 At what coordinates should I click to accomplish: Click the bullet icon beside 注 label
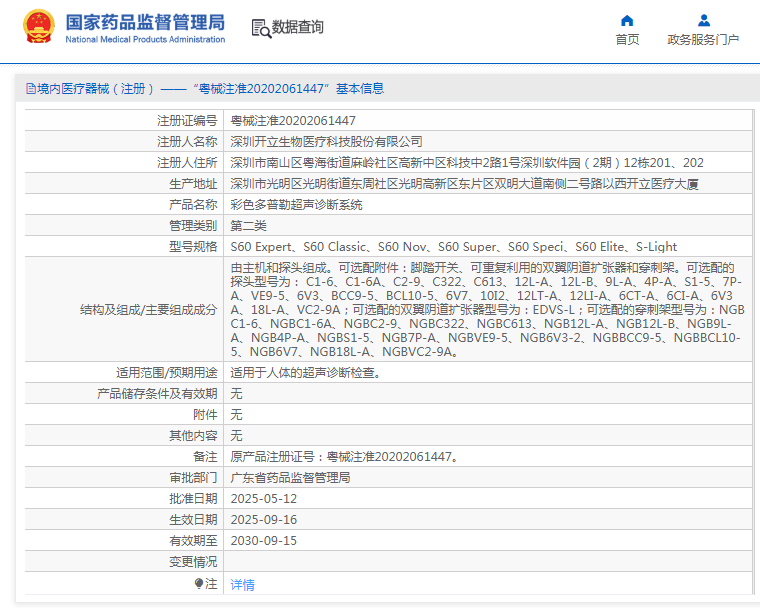199,583
